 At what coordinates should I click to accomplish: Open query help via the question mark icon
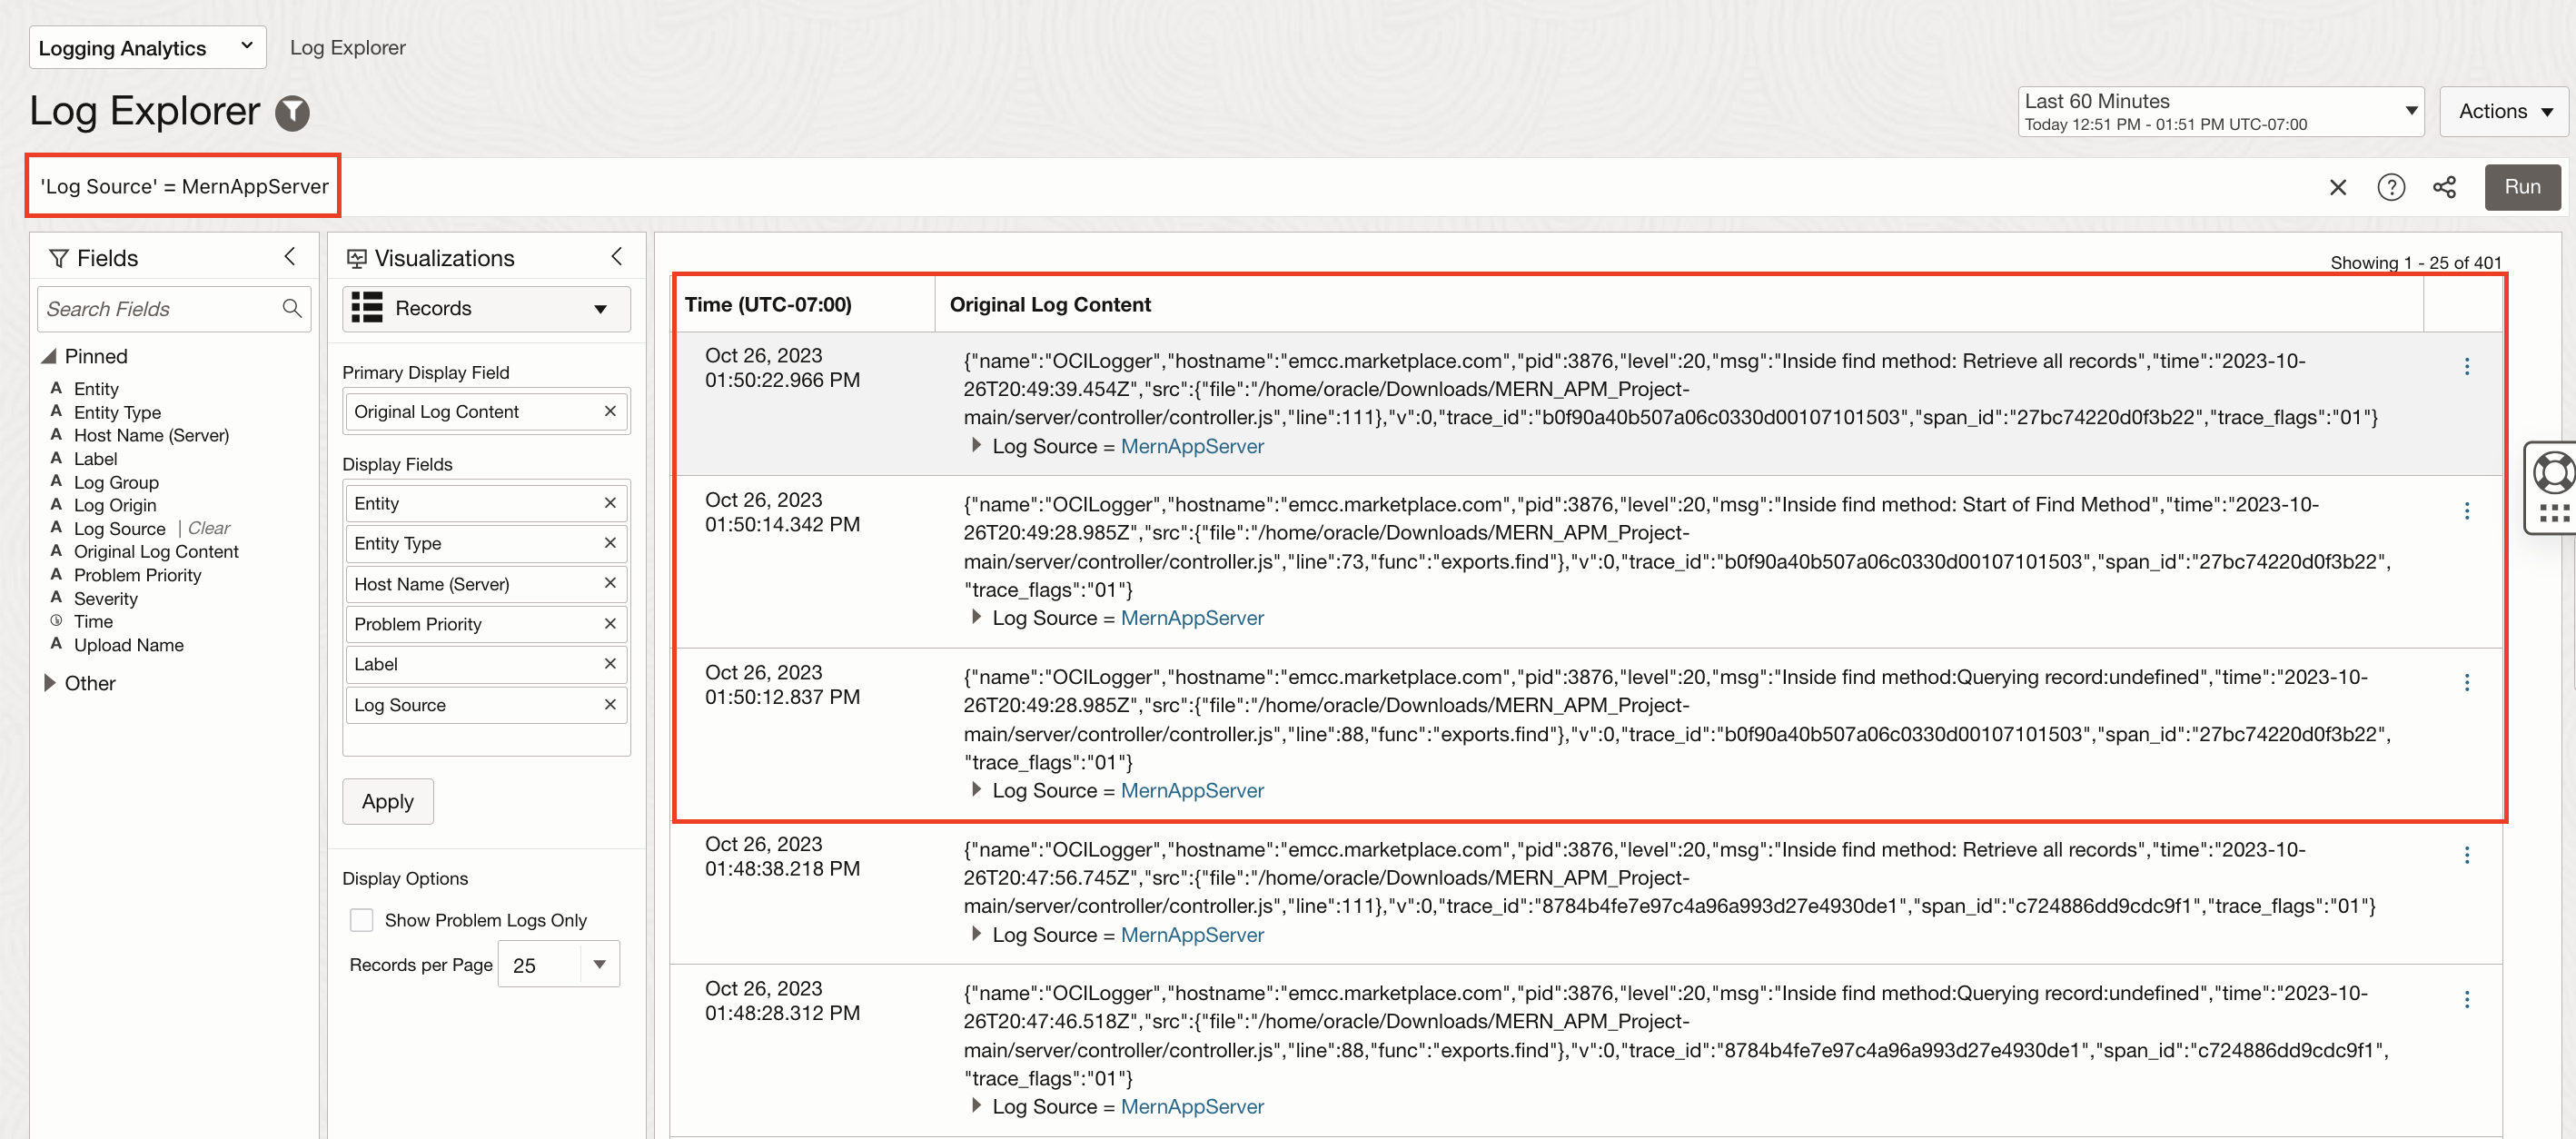point(2391,187)
